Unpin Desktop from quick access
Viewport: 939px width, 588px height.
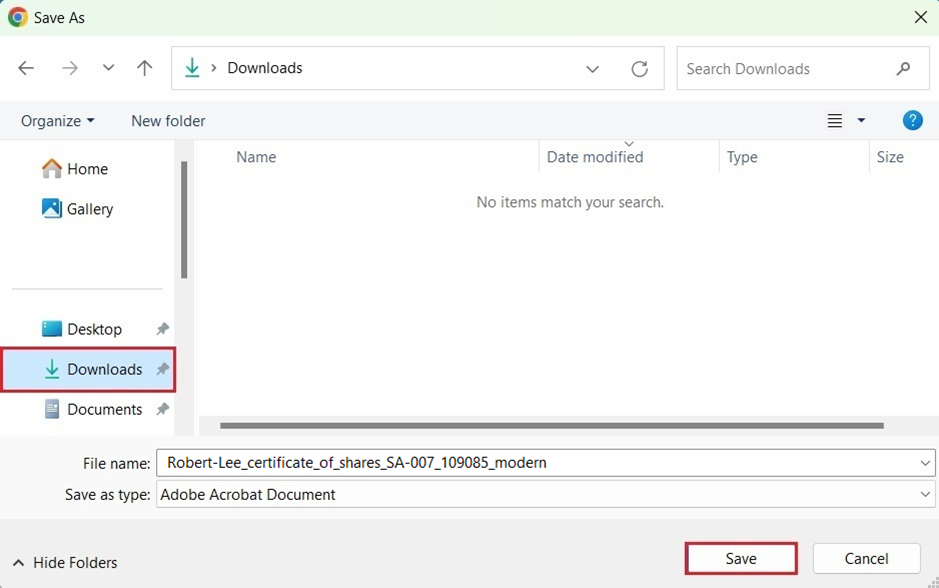(x=162, y=328)
